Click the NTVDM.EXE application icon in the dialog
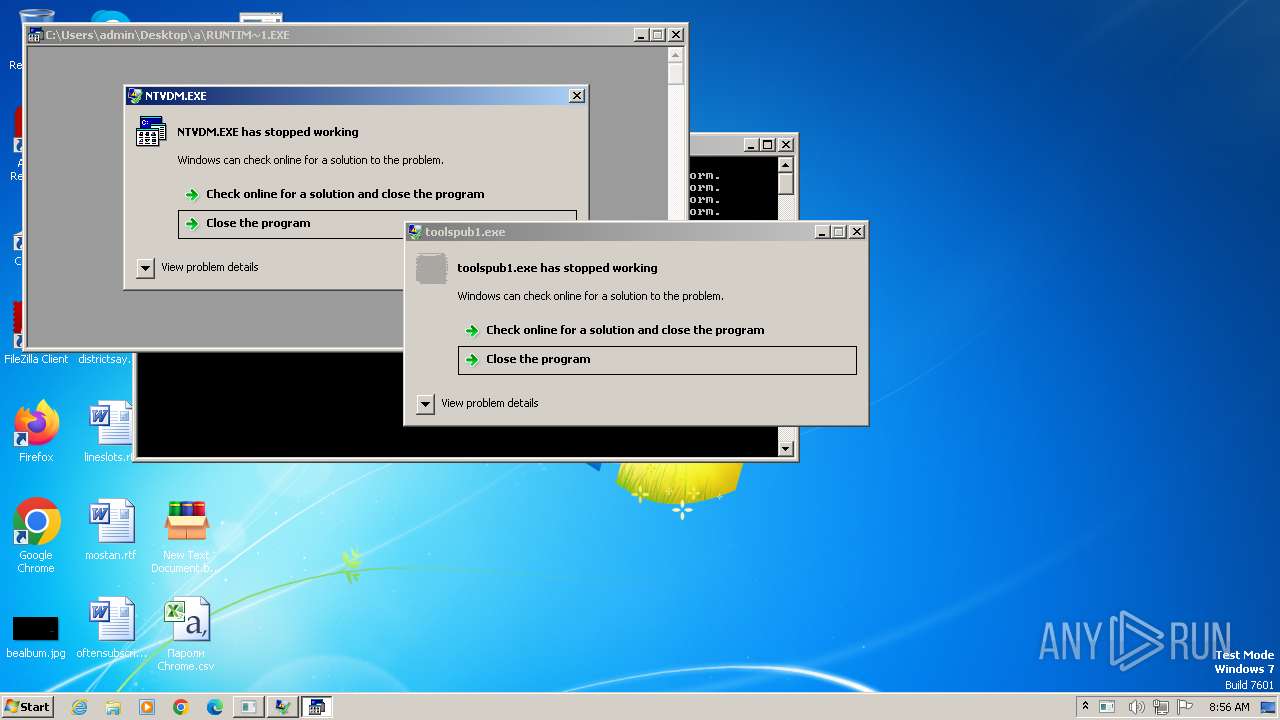 pyautogui.click(x=151, y=131)
